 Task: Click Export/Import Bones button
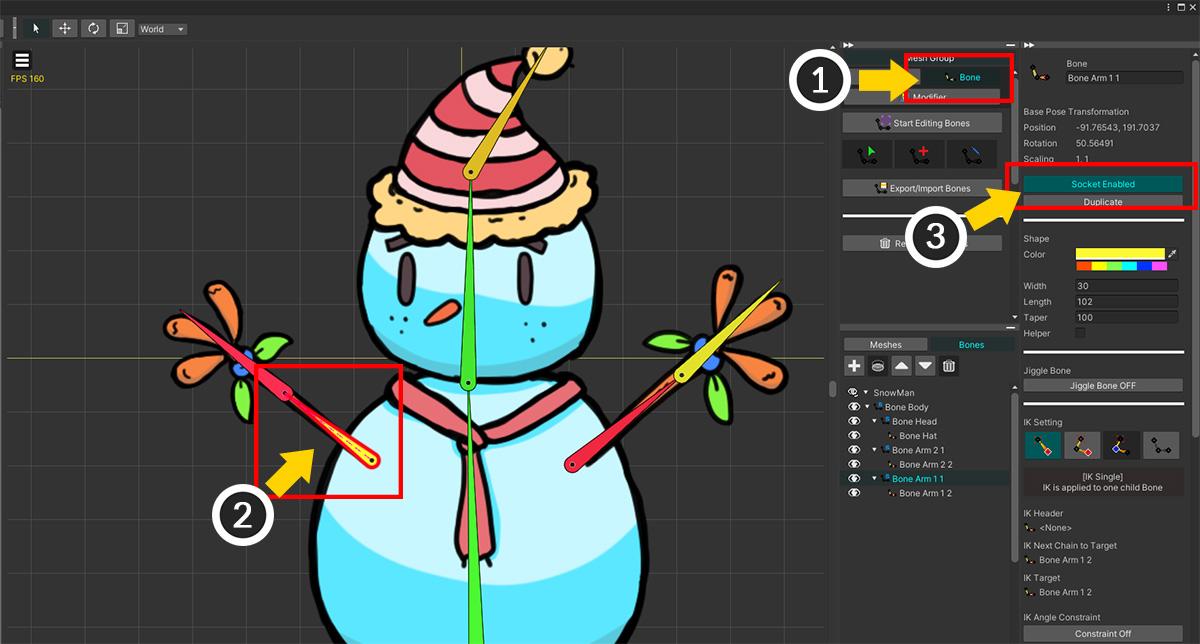point(923,188)
